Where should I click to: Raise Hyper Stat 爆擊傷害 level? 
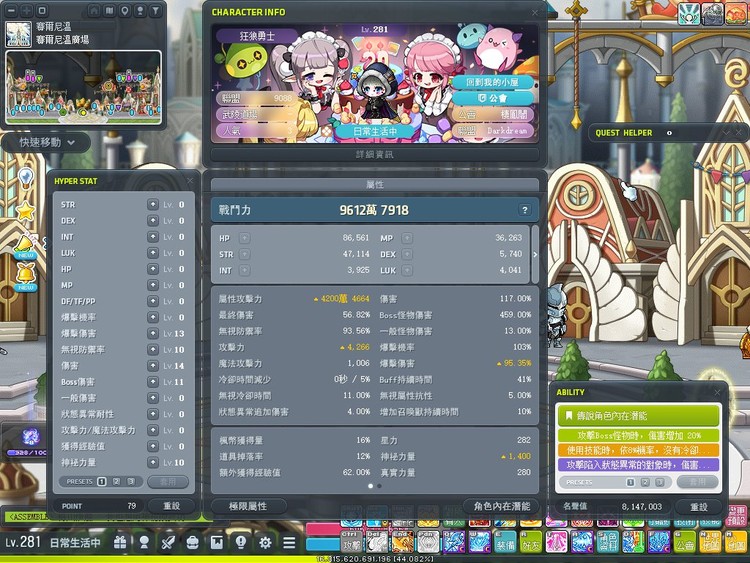[153, 333]
